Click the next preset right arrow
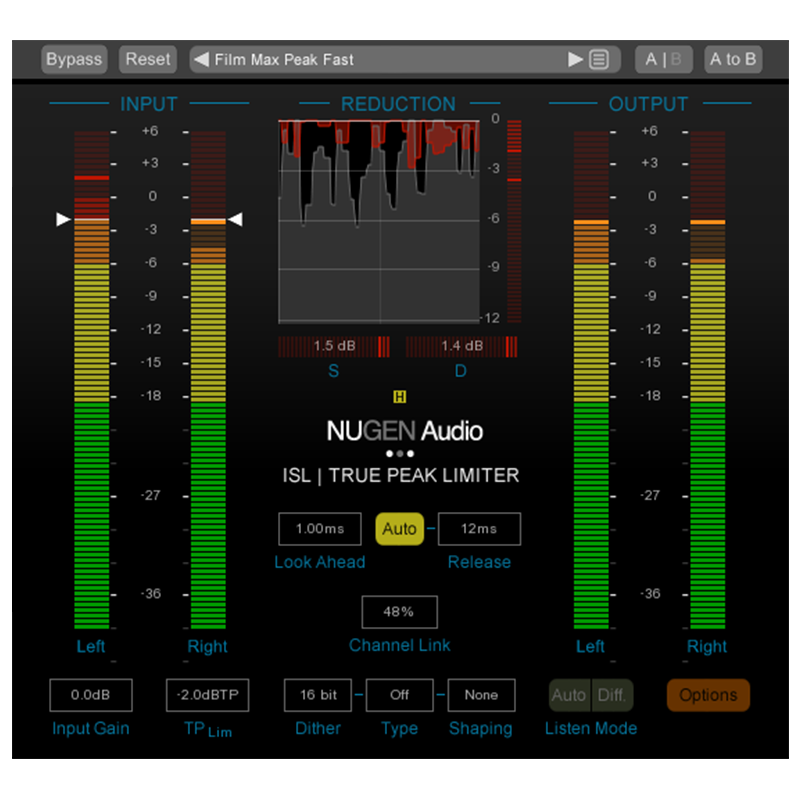The width and height of the screenshot is (800, 800). pyautogui.click(x=575, y=60)
